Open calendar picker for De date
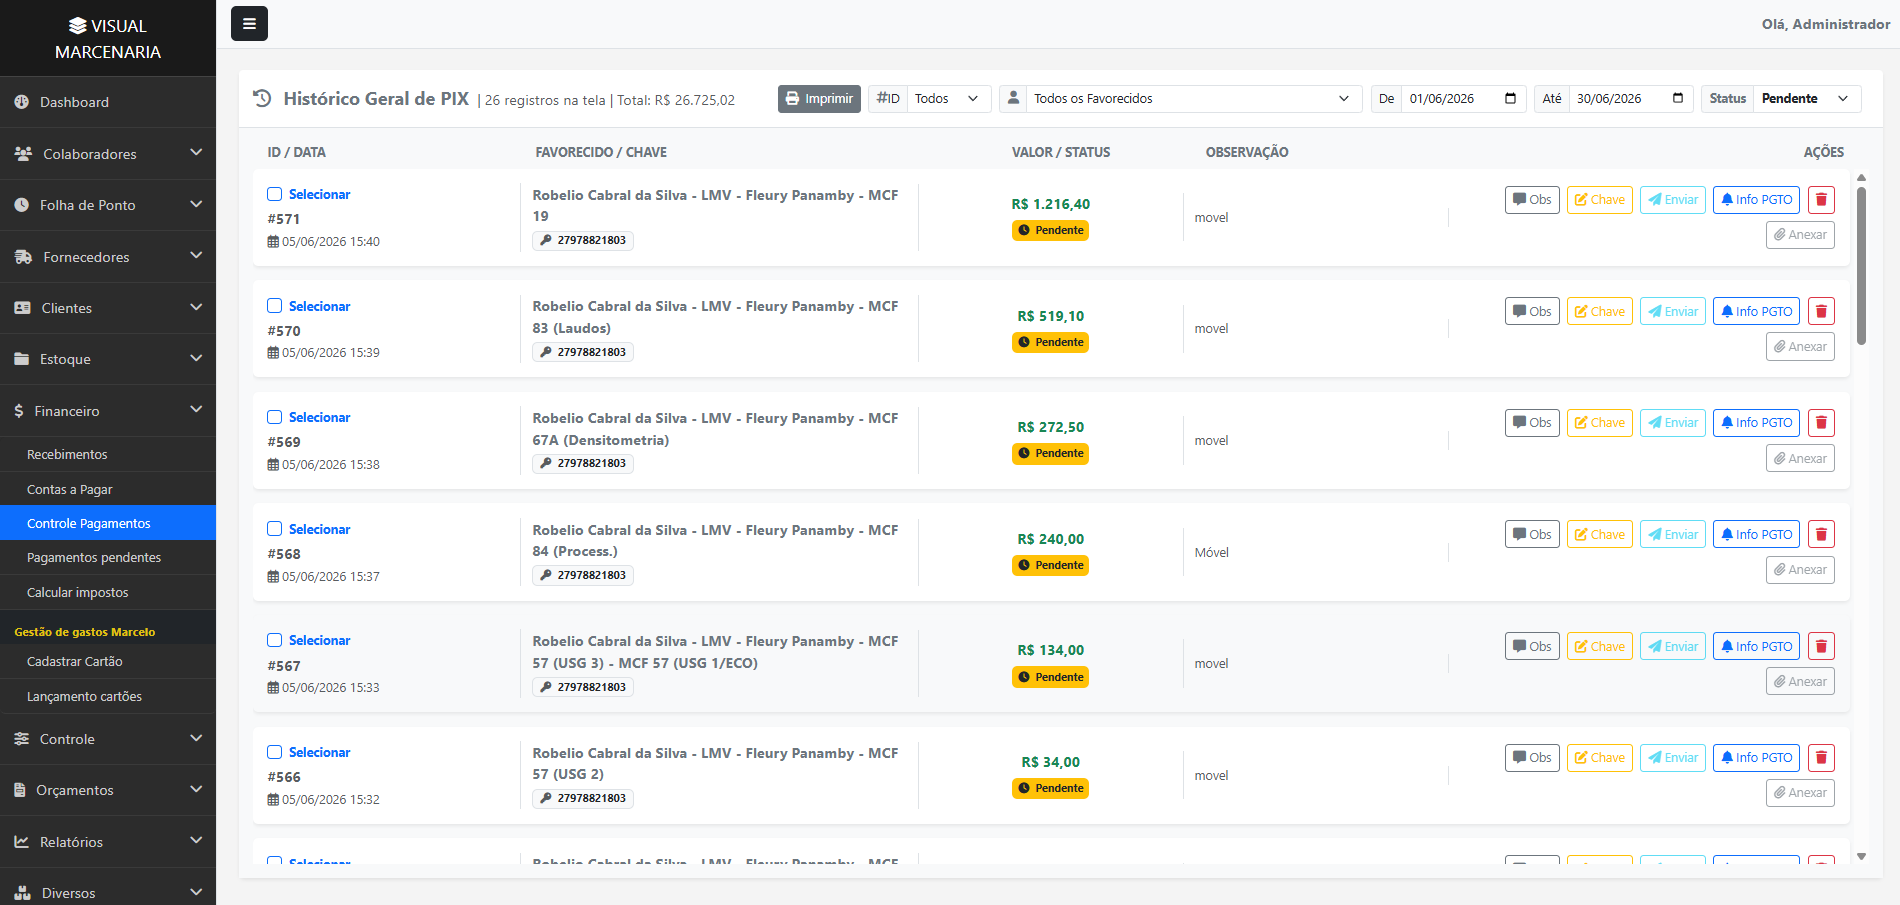1900x905 pixels. (1510, 98)
